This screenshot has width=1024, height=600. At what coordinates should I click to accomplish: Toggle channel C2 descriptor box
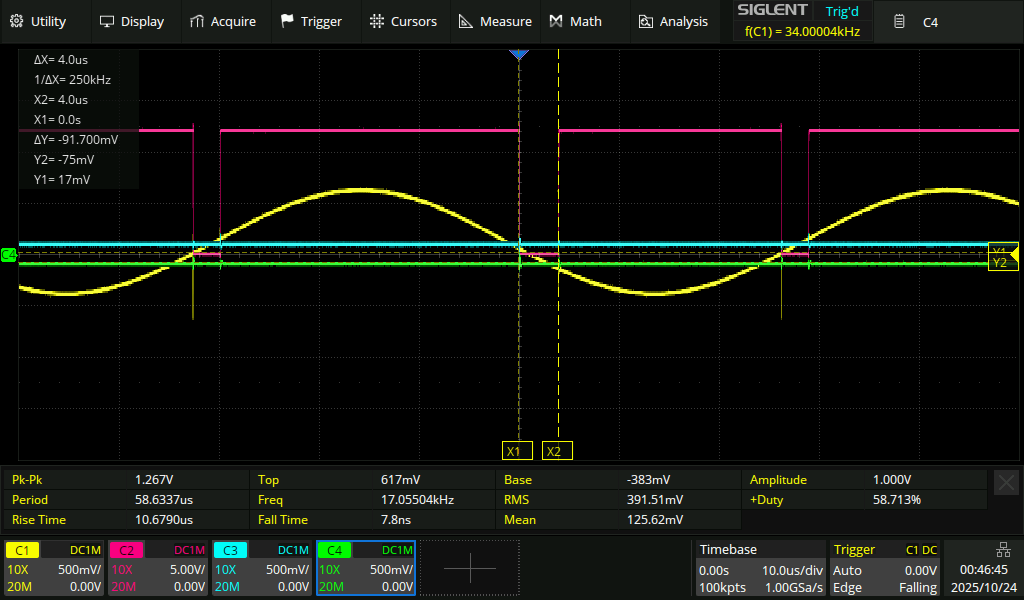point(158,568)
